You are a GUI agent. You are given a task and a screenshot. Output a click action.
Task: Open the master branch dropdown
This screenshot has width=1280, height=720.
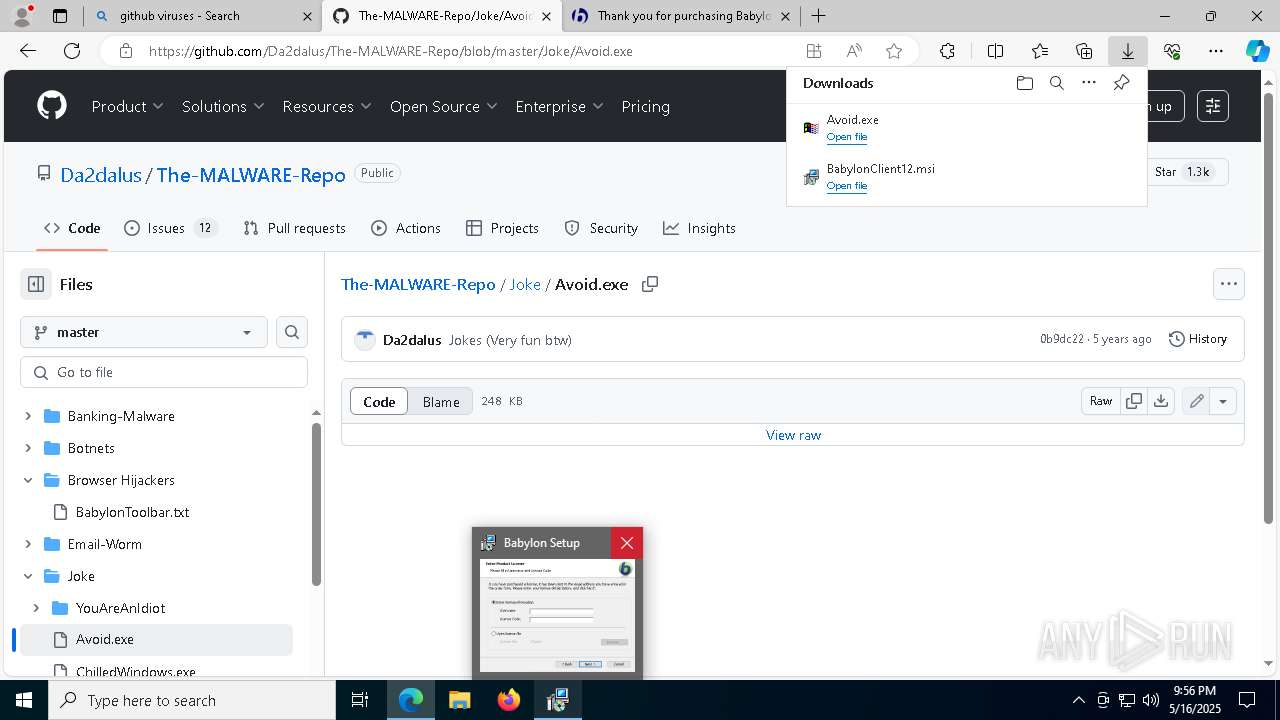(144, 332)
